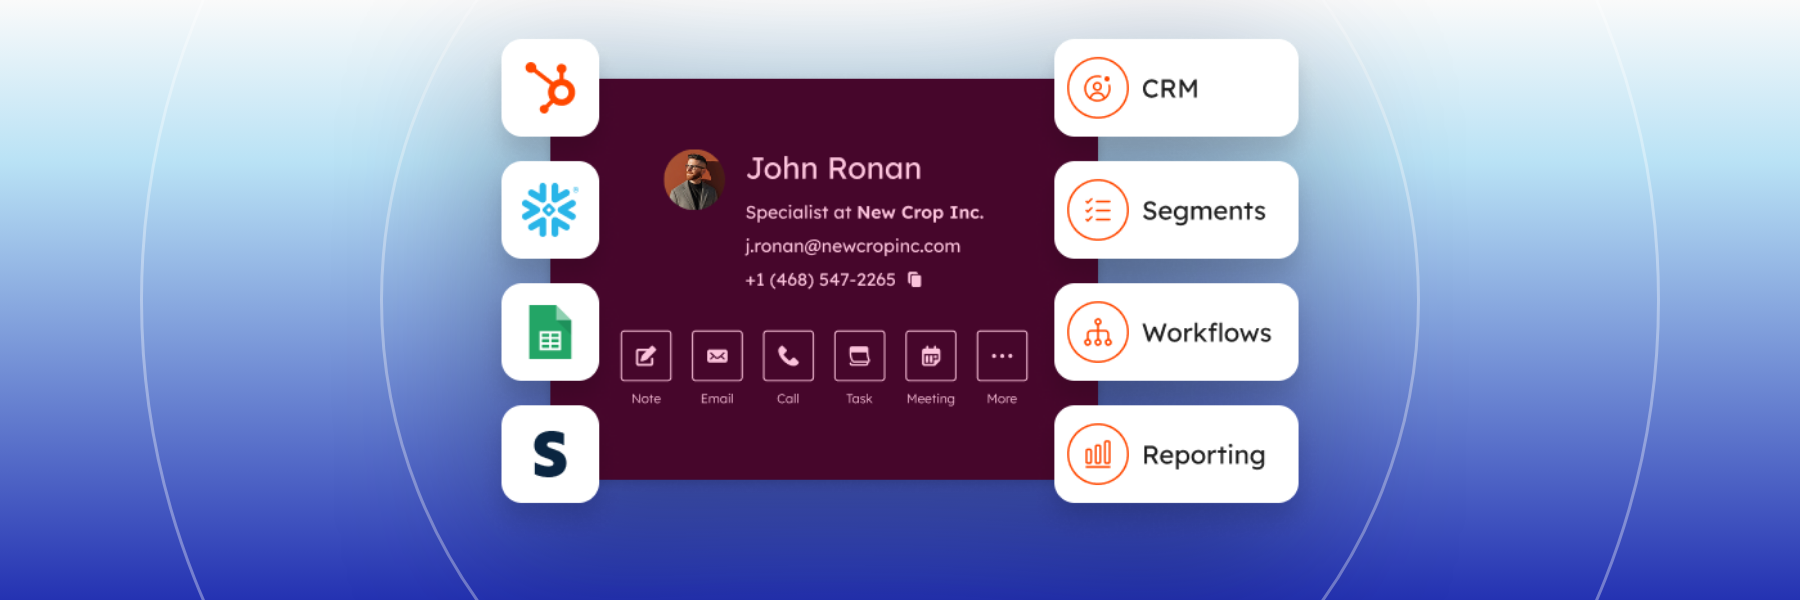Click the Segments checklist icon
Viewport: 1800px width, 600px height.
(x=1098, y=210)
